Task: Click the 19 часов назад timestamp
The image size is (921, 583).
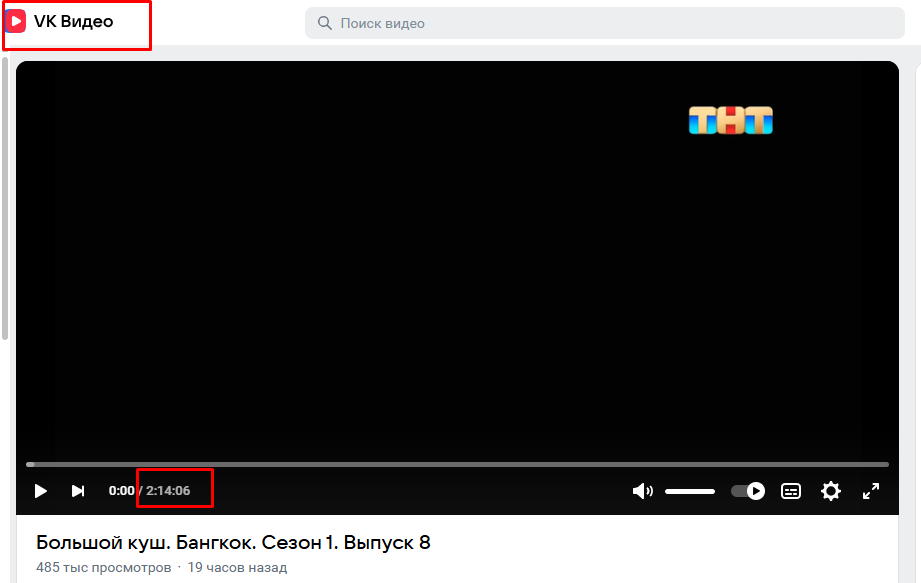Action: click(x=237, y=568)
